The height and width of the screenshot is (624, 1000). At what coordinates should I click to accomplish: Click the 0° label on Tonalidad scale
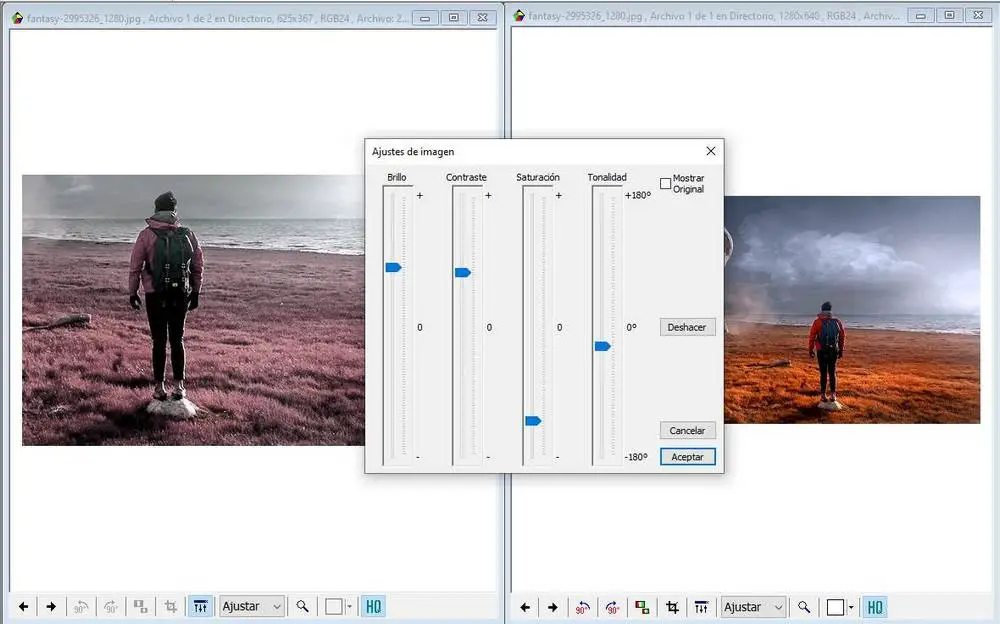pos(631,327)
